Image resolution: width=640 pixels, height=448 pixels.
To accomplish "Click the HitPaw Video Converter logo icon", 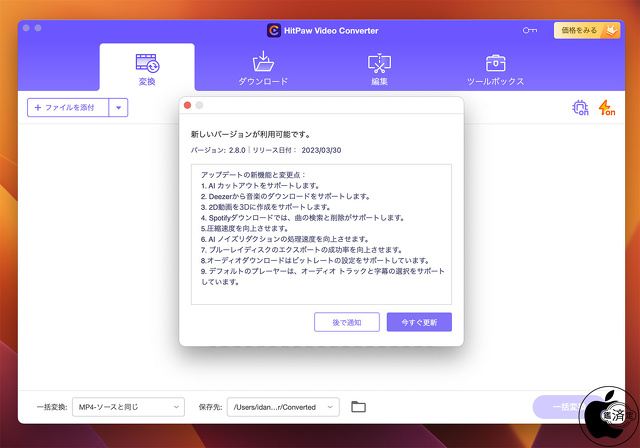I will pyautogui.click(x=274, y=30).
